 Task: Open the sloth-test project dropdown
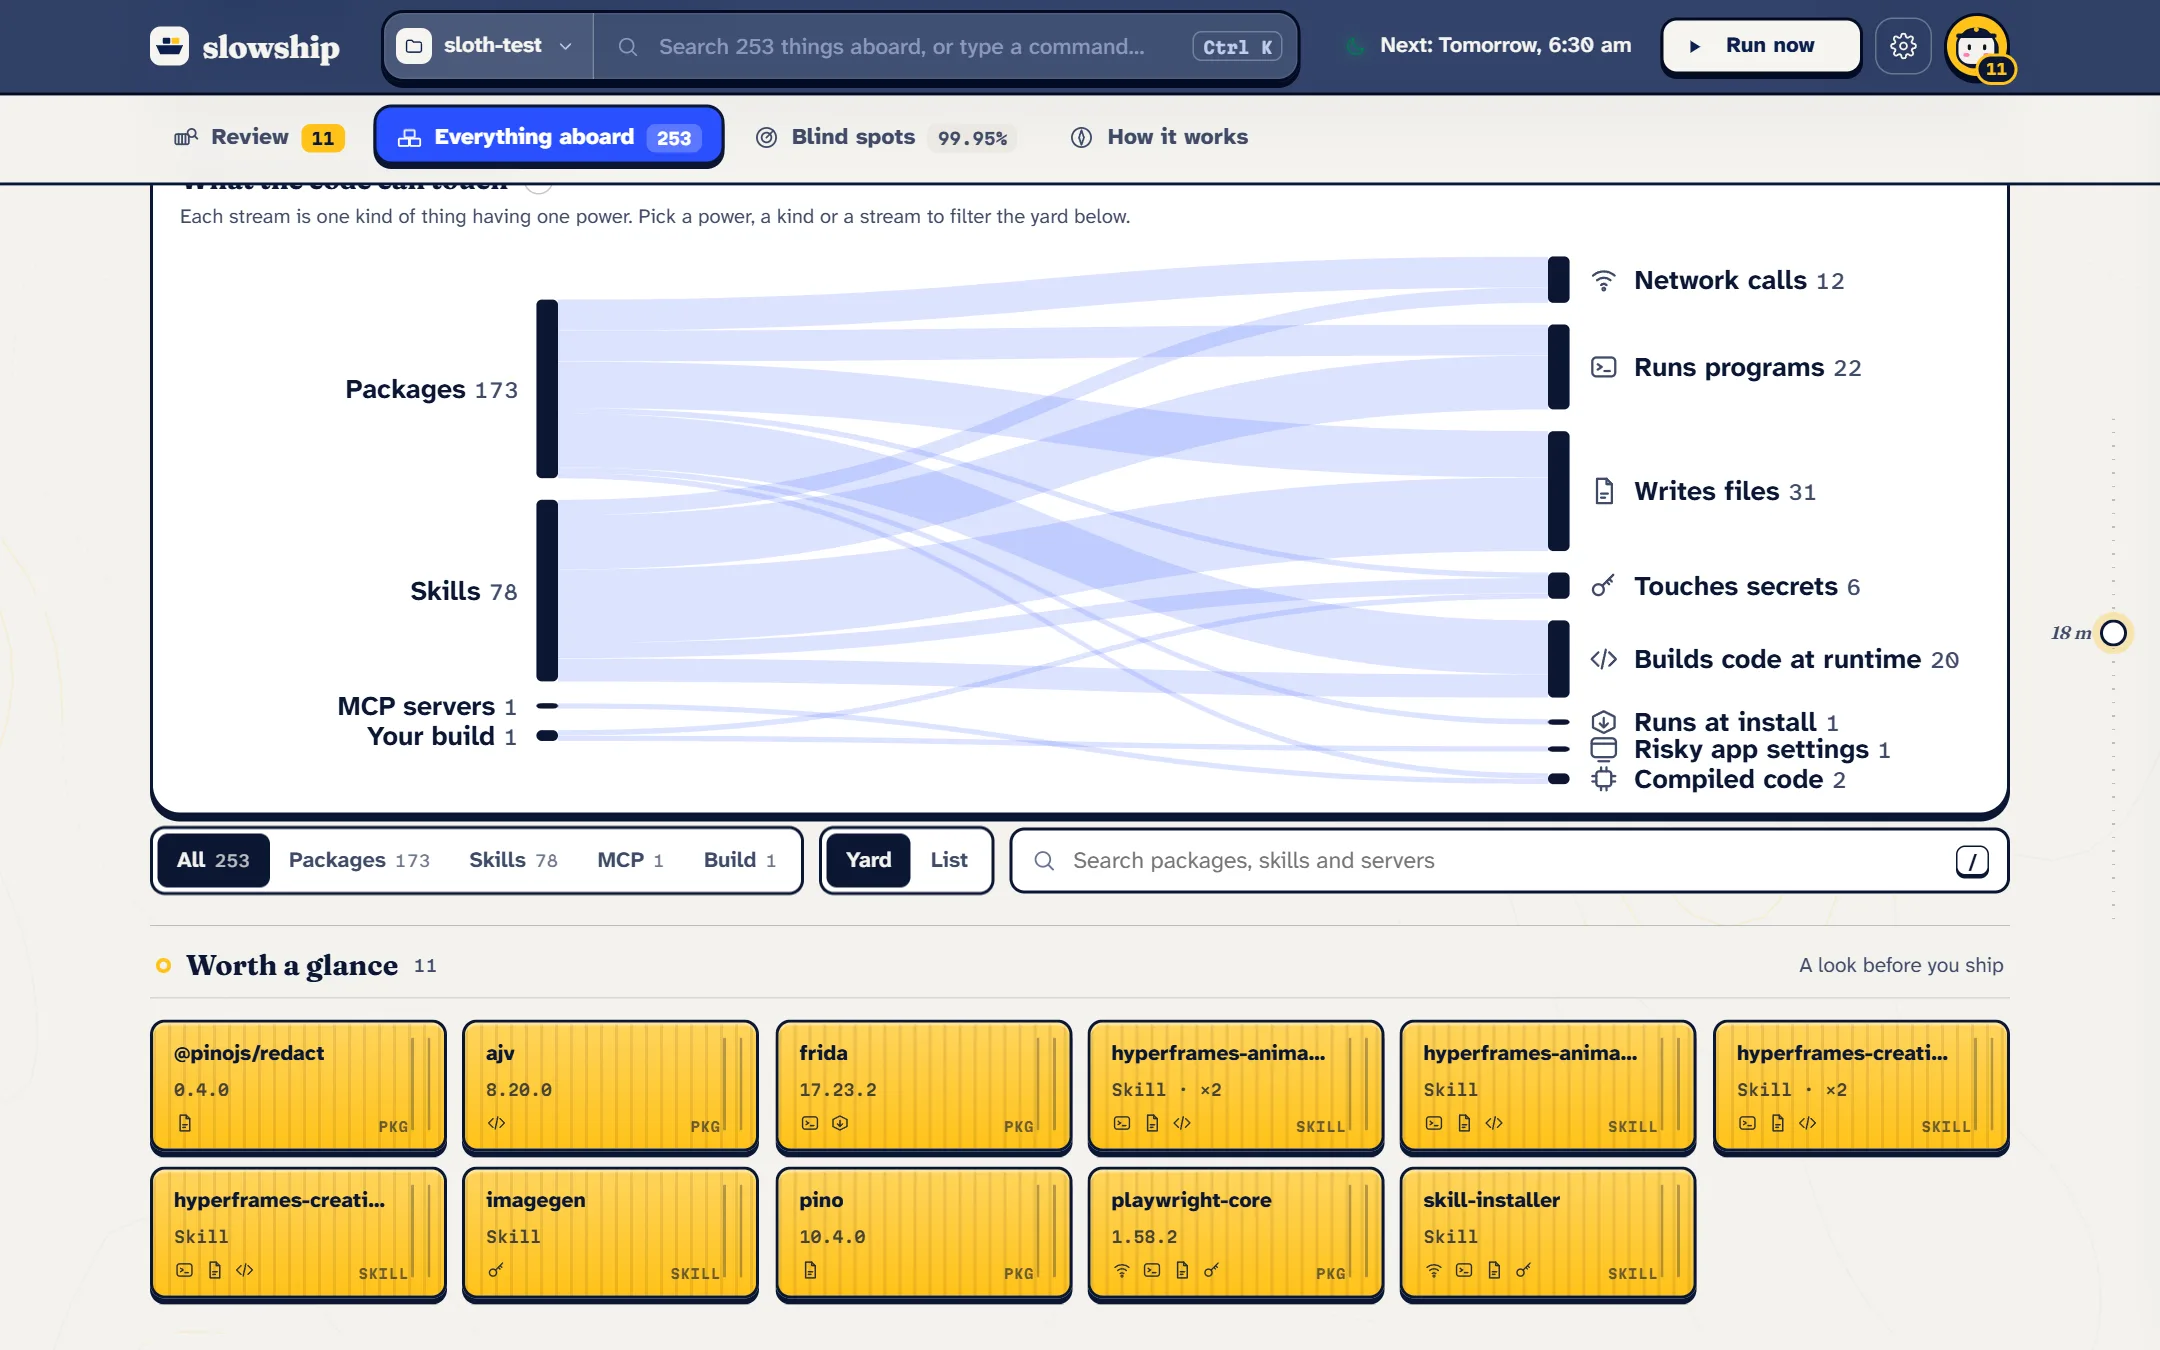pyautogui.click(x=487, y=46)
